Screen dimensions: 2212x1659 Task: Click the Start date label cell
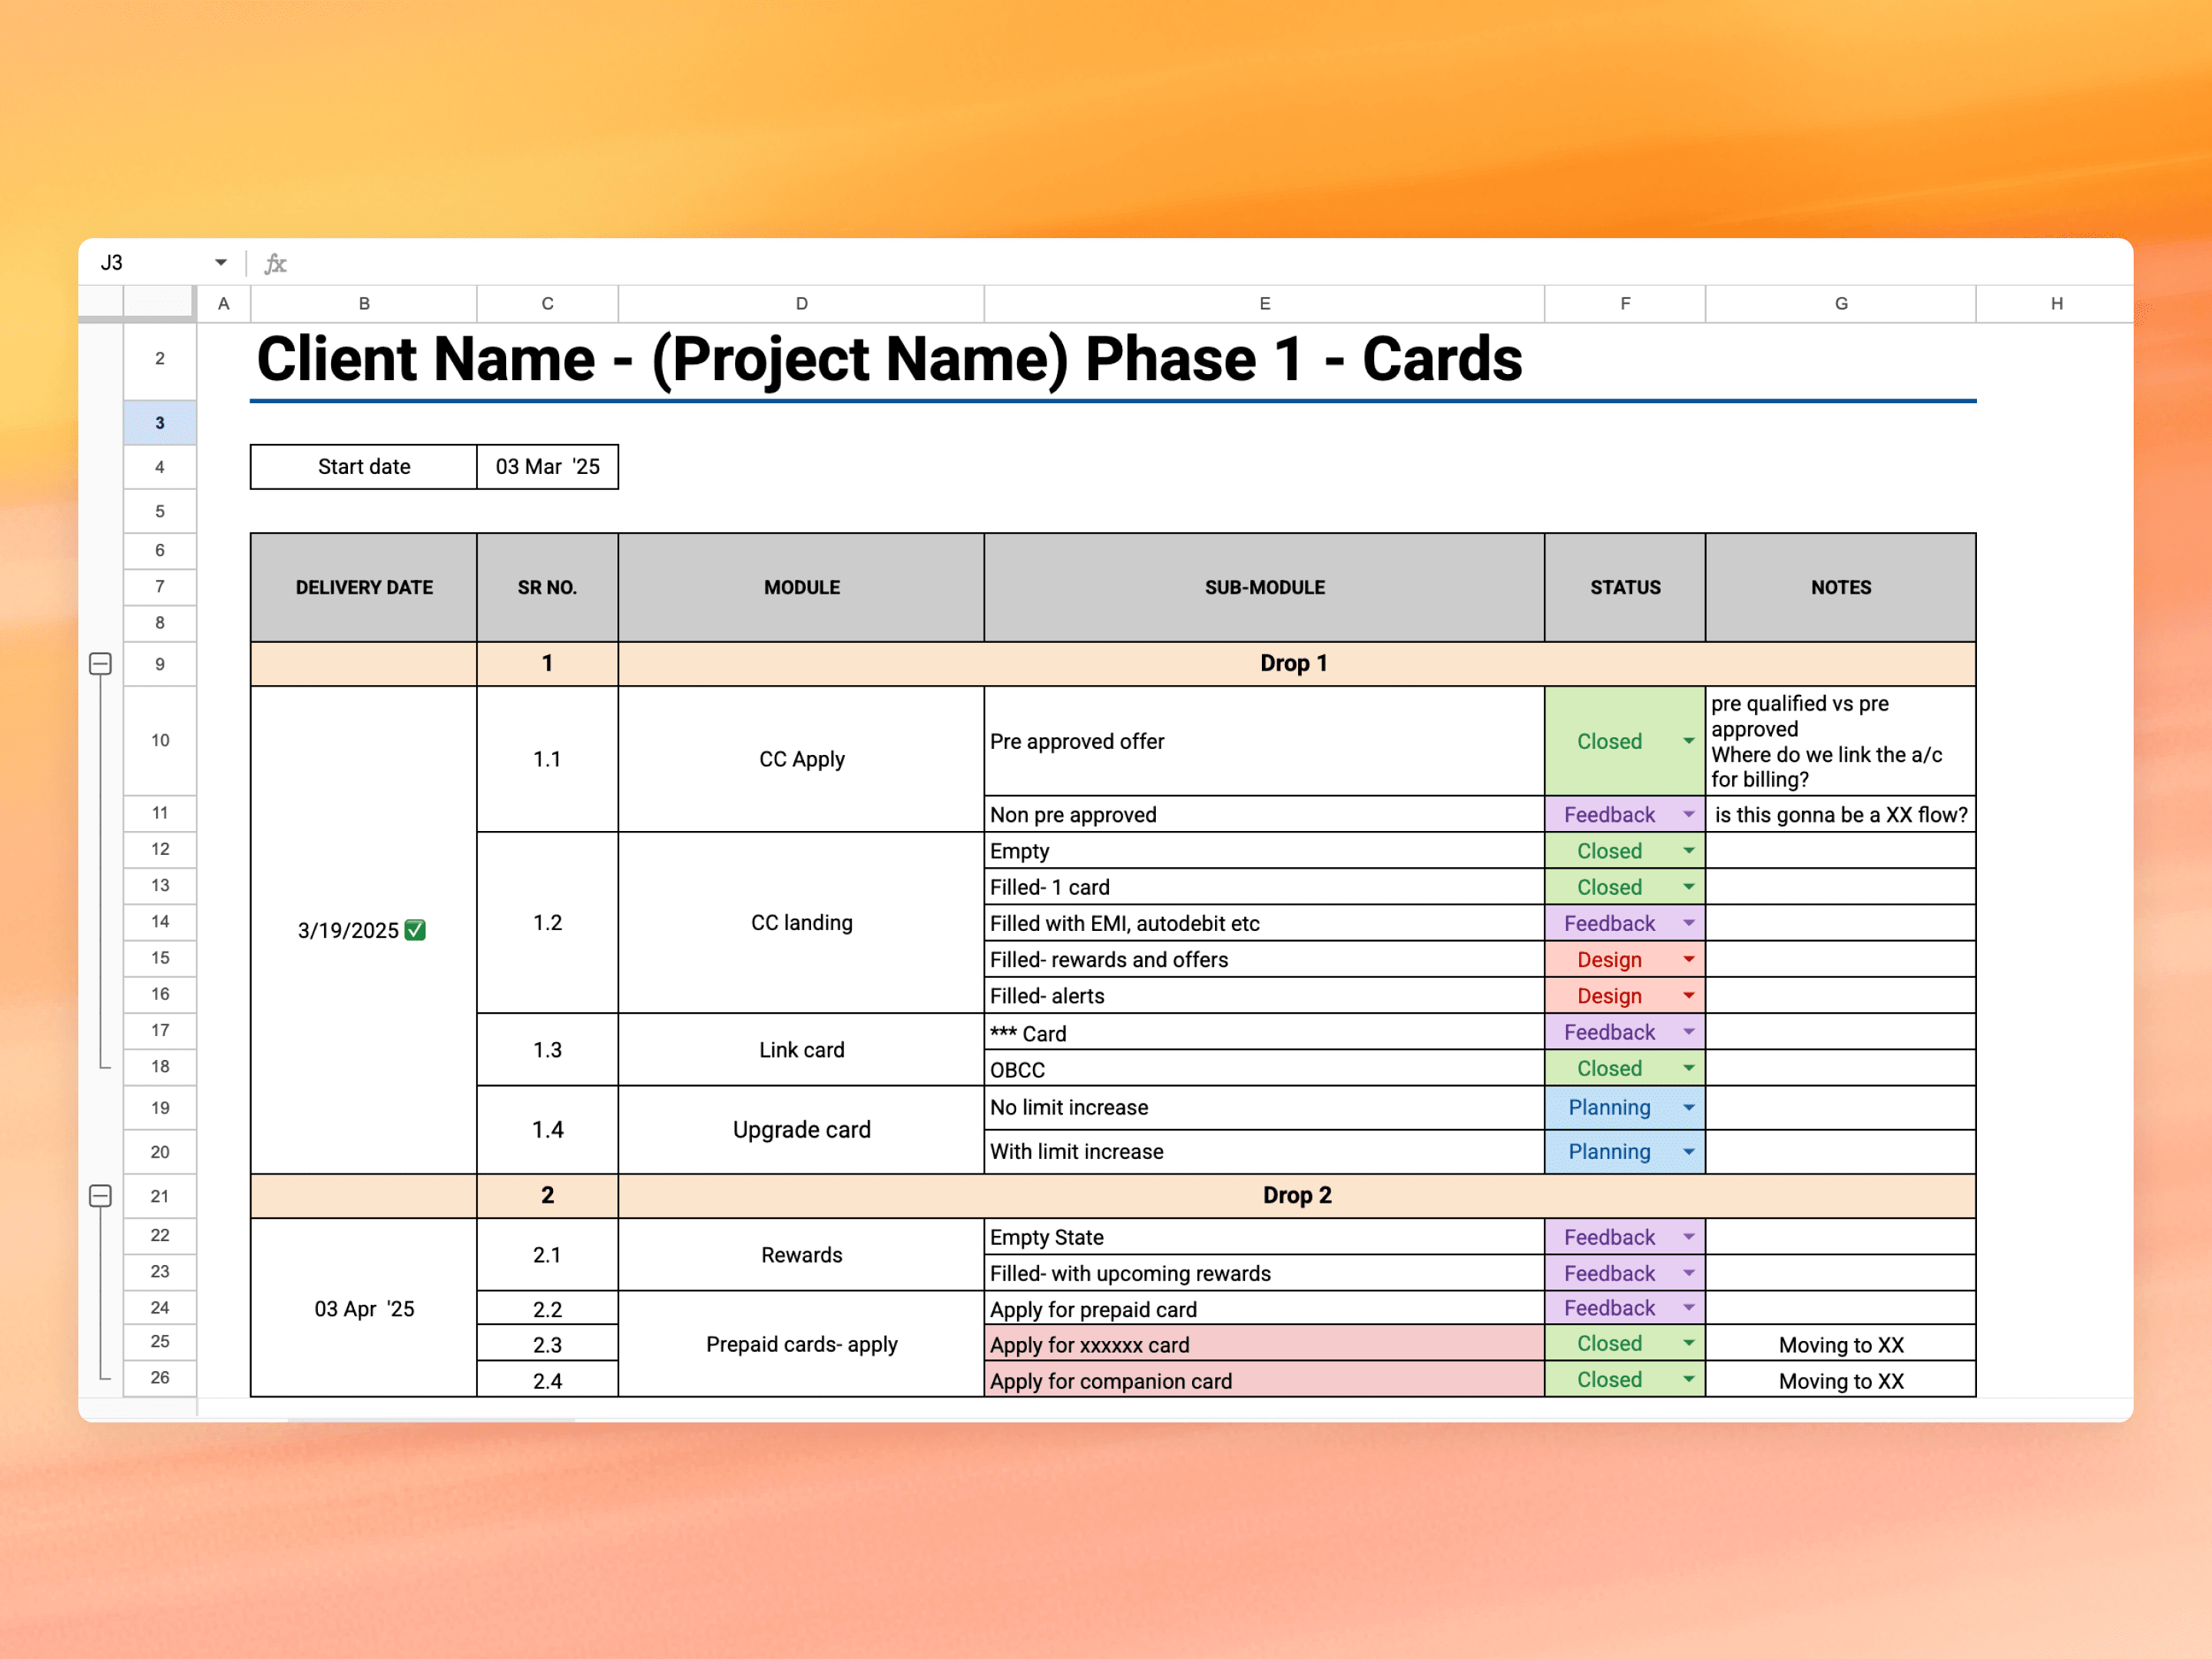click(363, 466)
